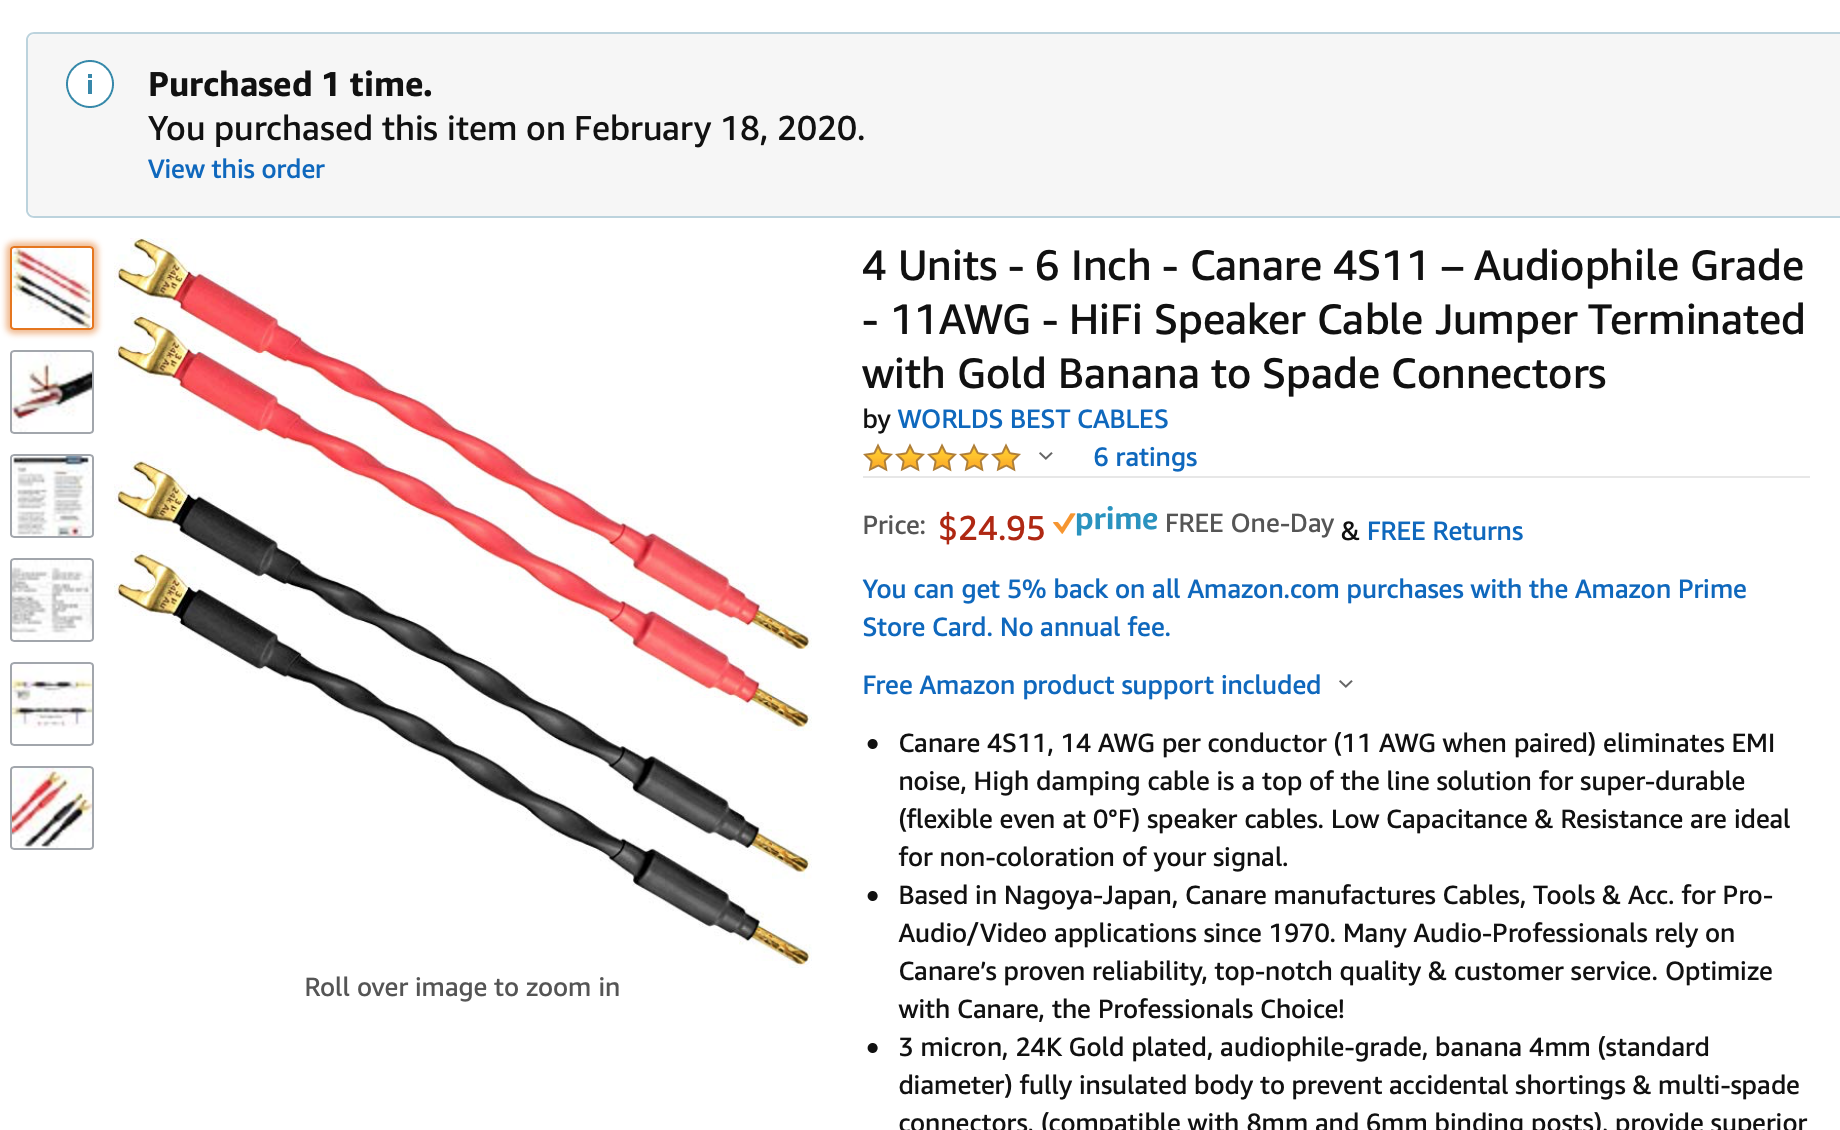Viewport: 1840px width, 1130px height.
Task: Click the main product cable image
Action: point(462,600)
